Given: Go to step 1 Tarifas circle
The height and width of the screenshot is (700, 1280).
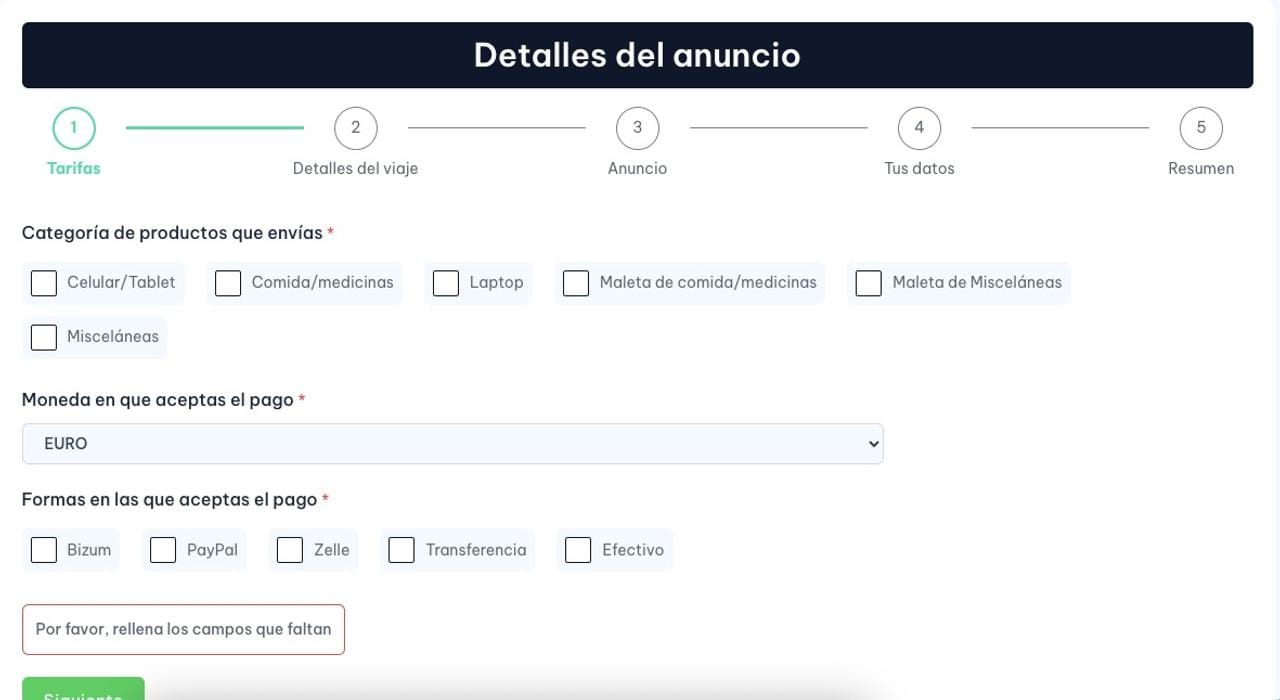Looking at the screenshot, I should [x=74, y=128].
